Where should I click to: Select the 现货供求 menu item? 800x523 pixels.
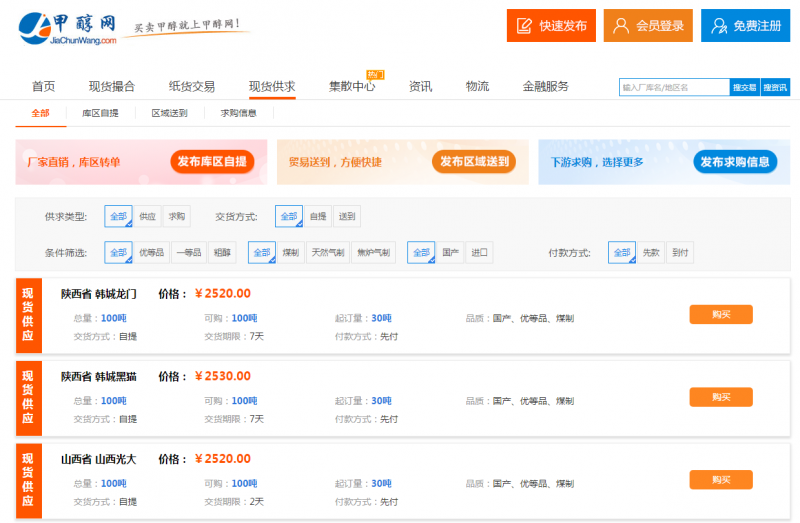[272, 86]
